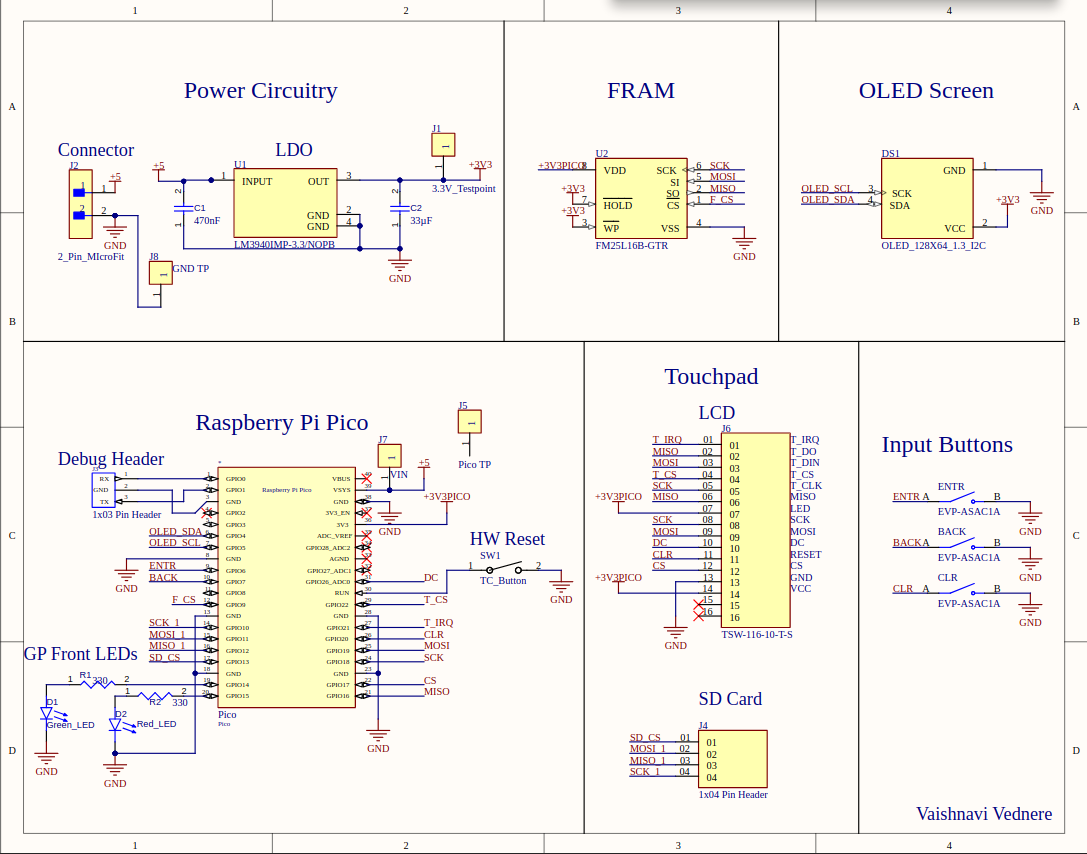The image size is (1087, 854).
Task: Click the FRAM section title
Action: [641, 90]
